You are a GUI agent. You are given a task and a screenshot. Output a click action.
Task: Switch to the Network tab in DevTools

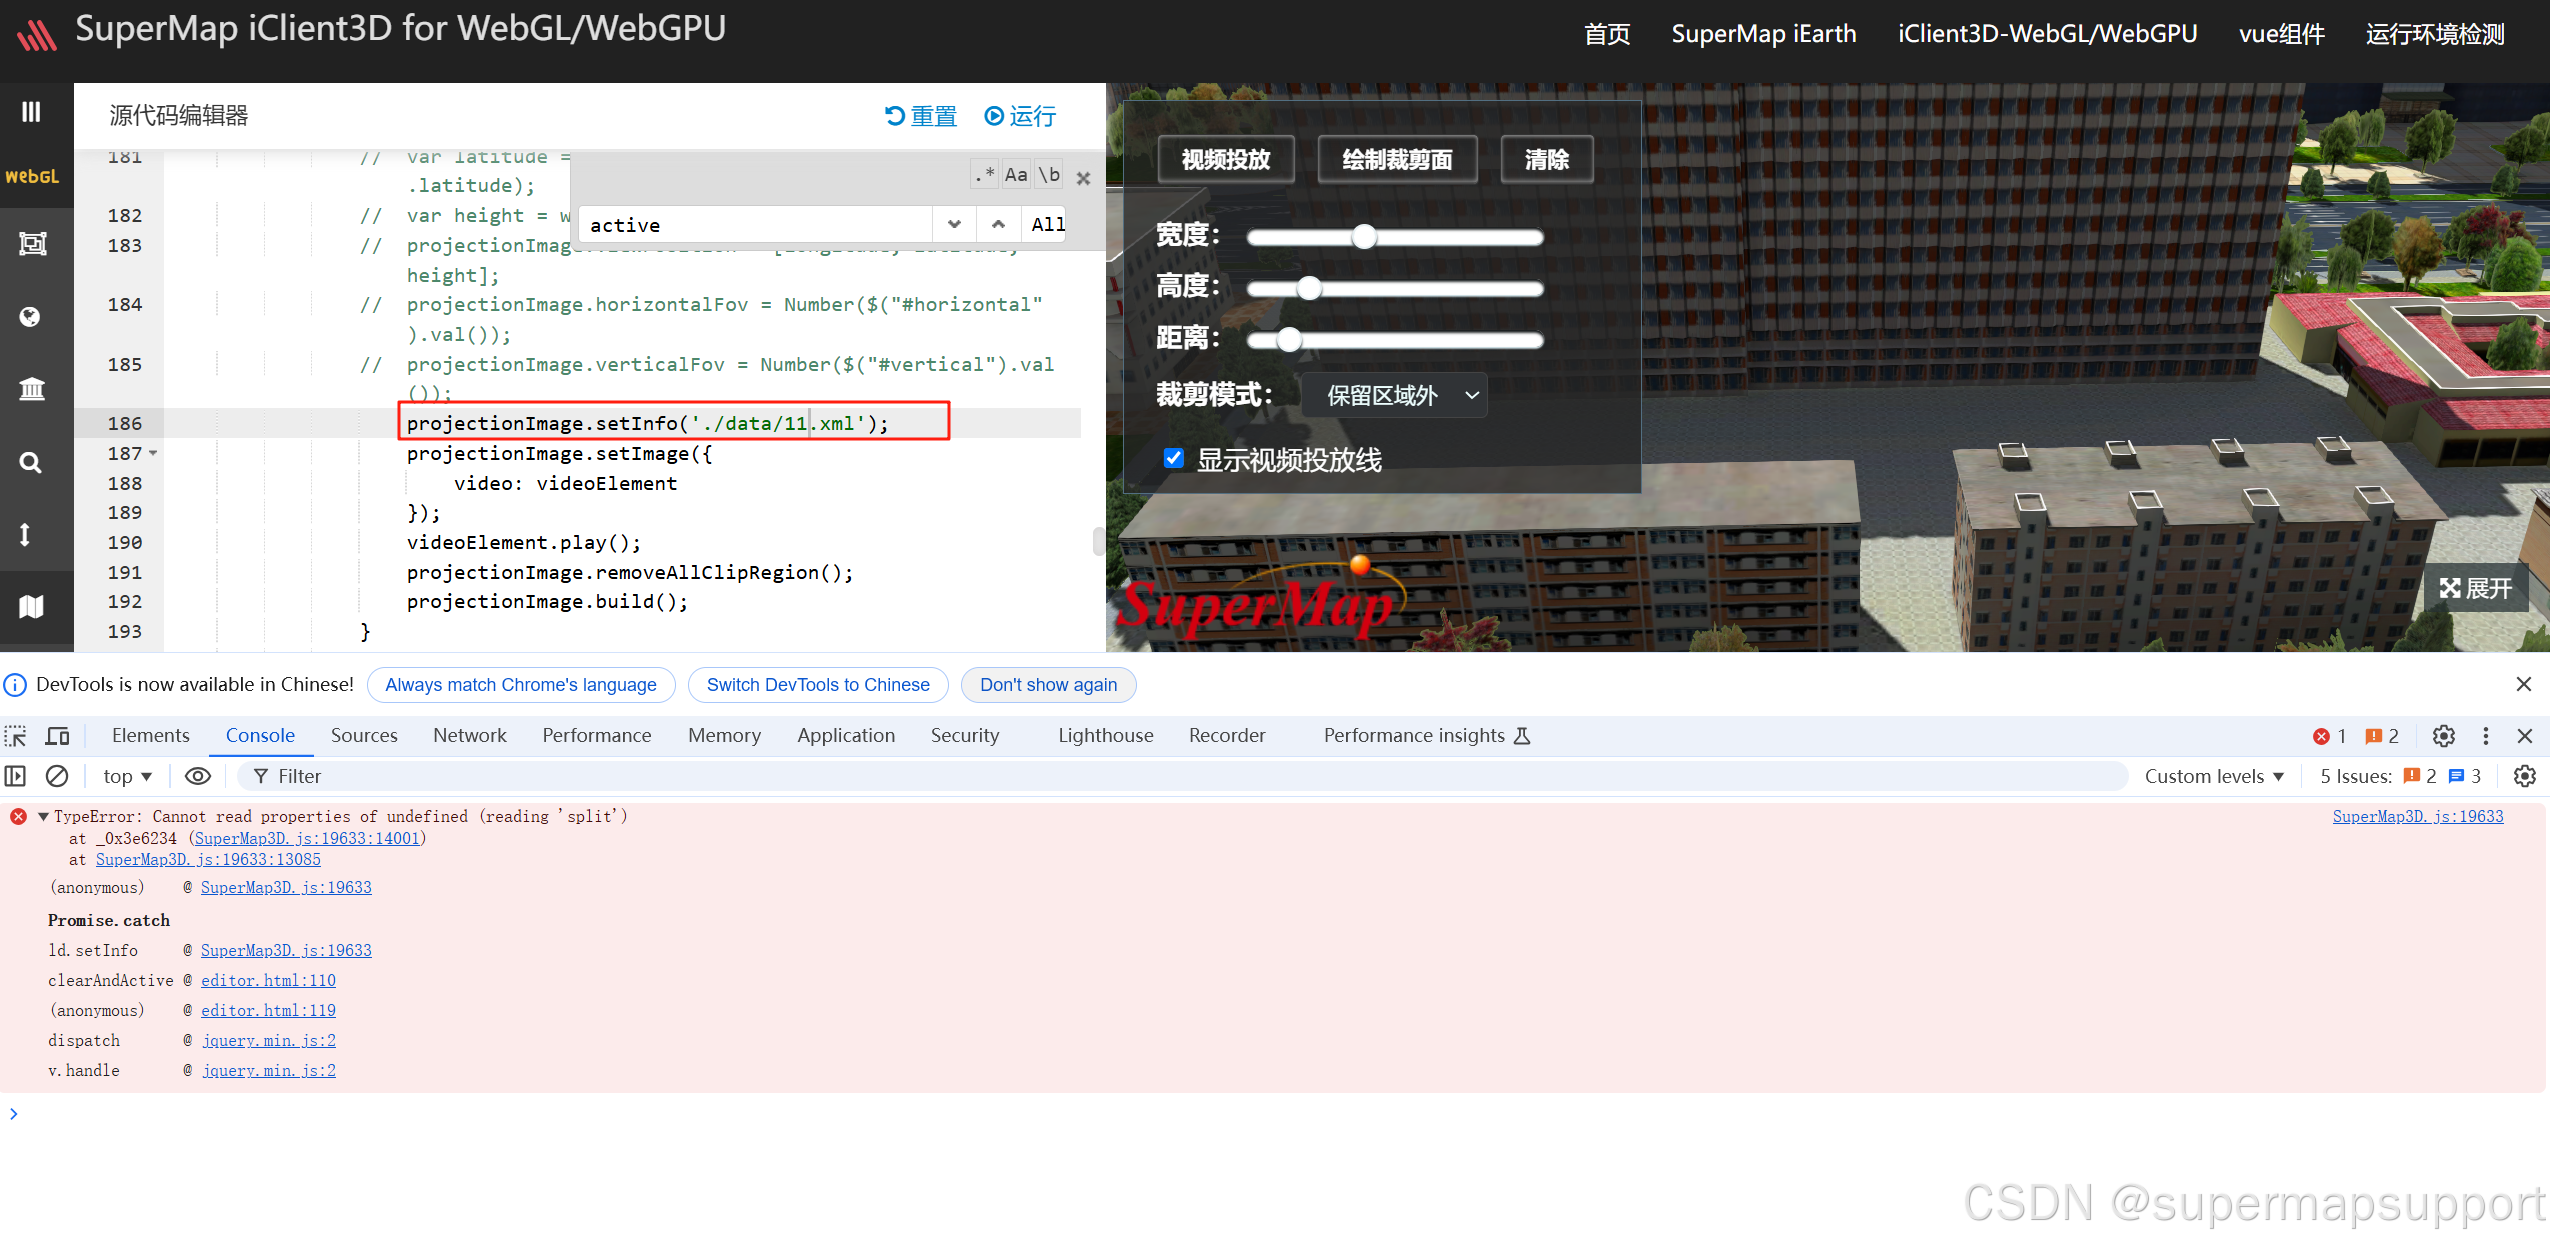[x=469, y=735]
